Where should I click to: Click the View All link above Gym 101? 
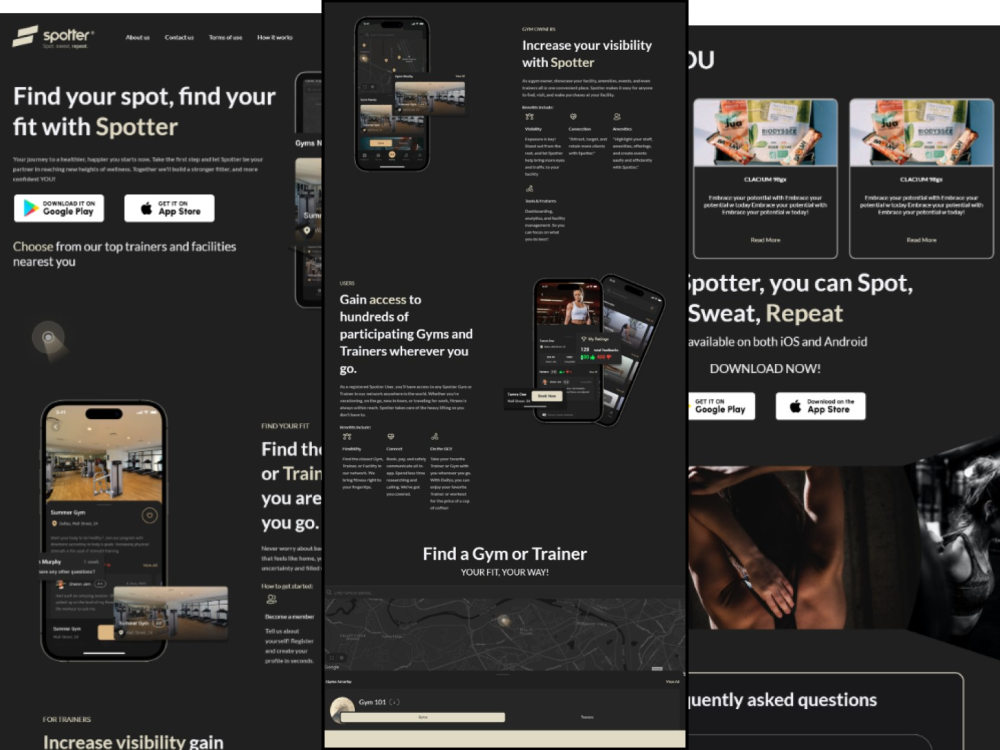point(672,682)
